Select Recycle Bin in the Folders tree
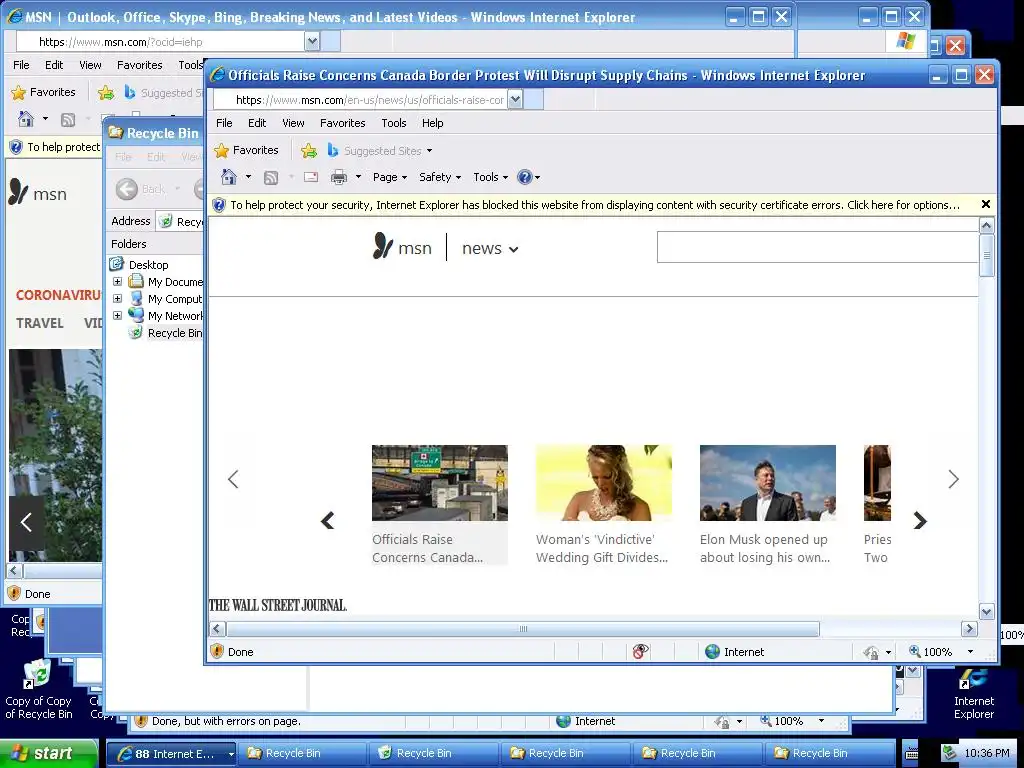 175,333
